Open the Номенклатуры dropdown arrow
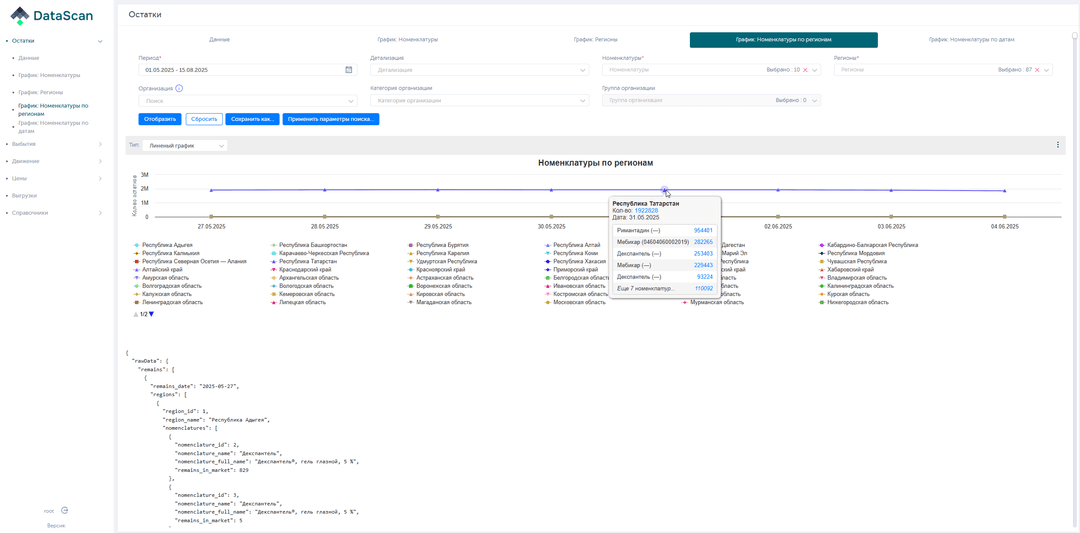 point(816,70)
